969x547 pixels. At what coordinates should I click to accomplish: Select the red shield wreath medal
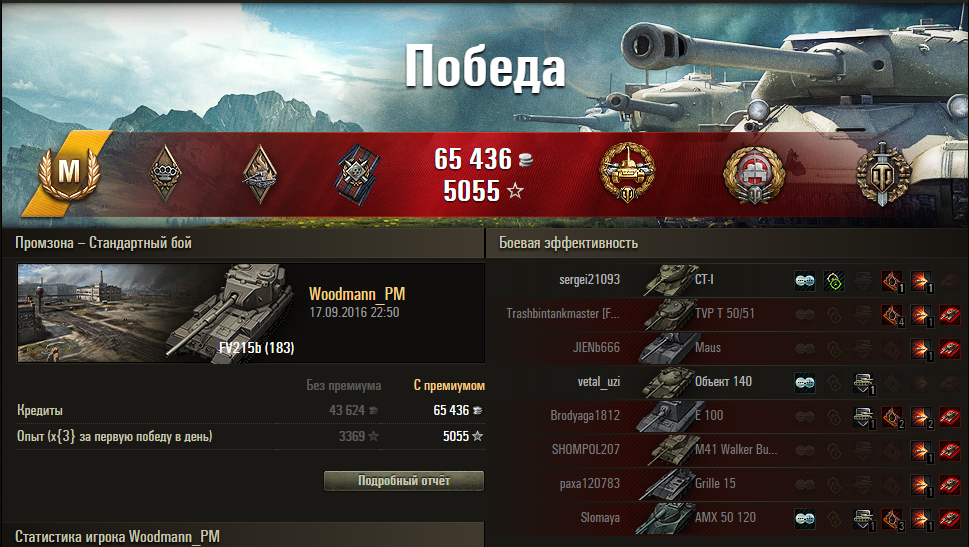pos(754,174)
